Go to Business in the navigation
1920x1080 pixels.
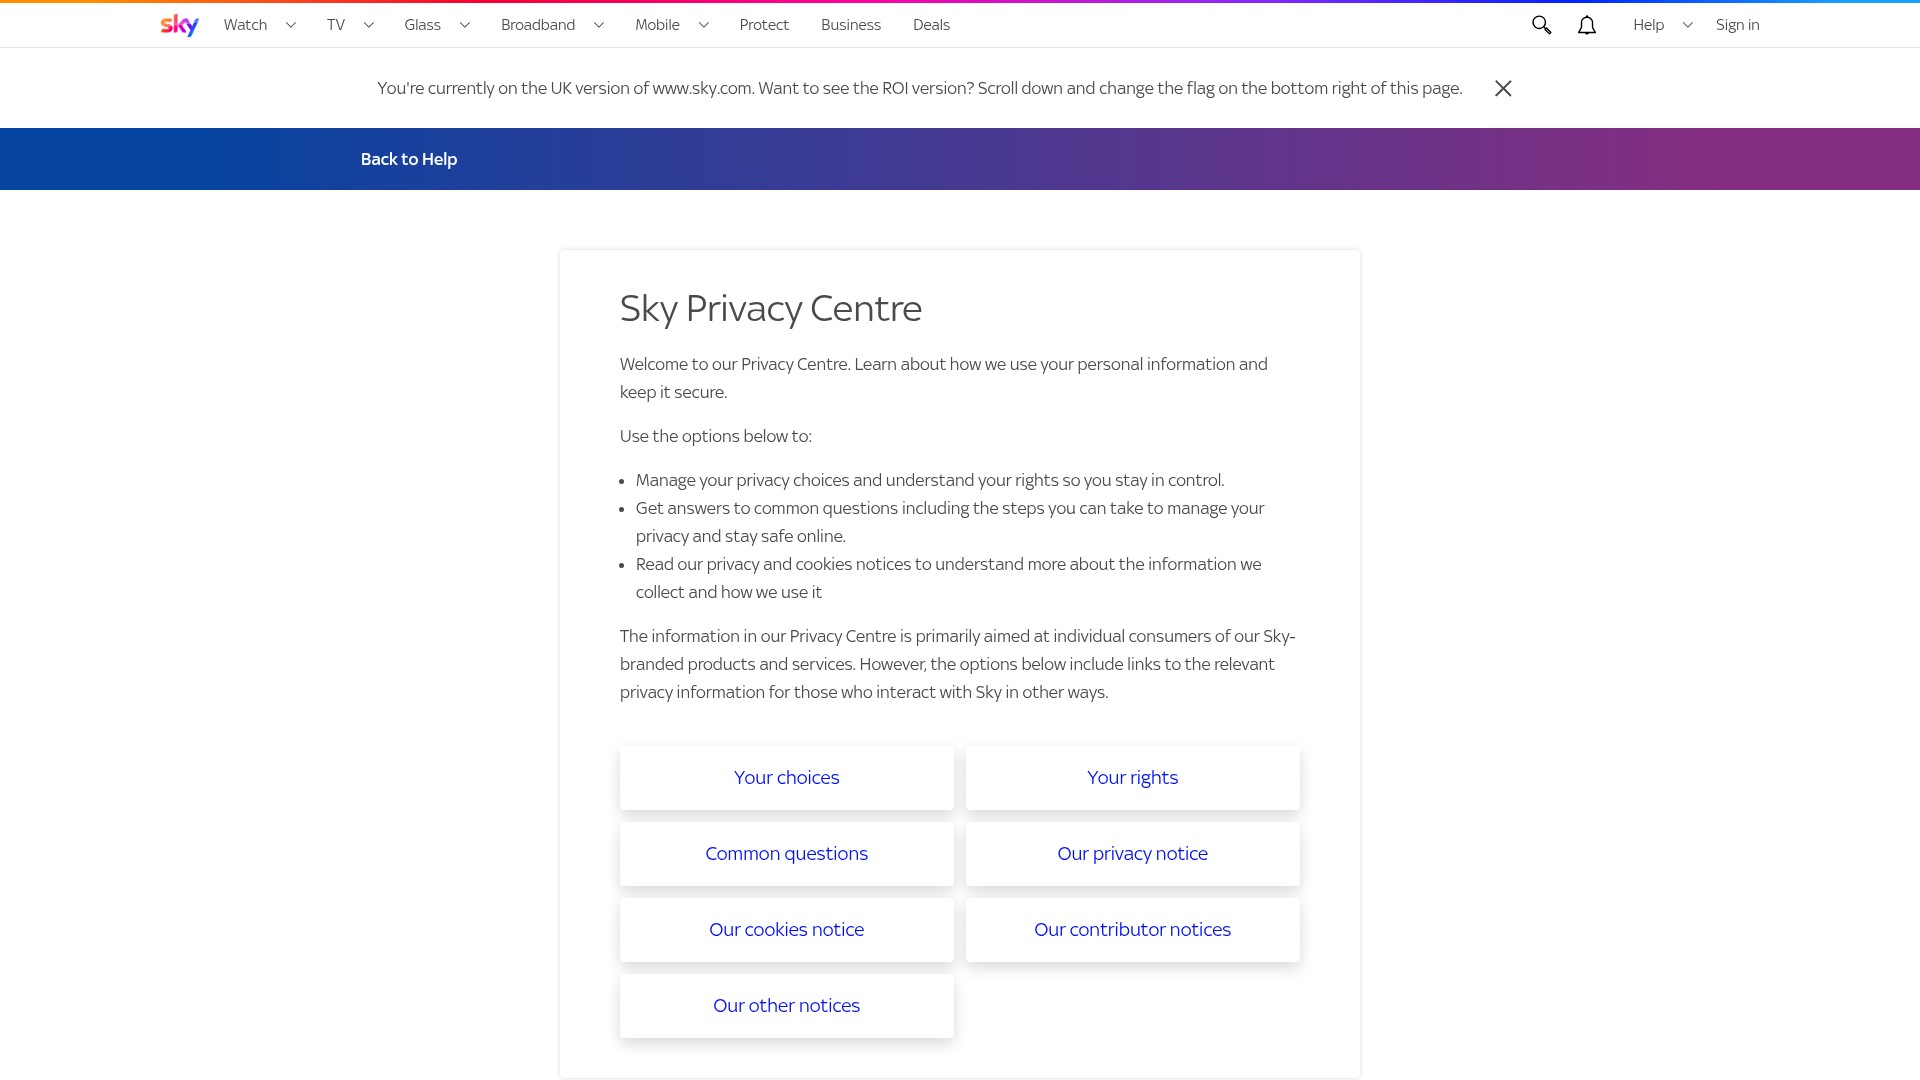851,25
